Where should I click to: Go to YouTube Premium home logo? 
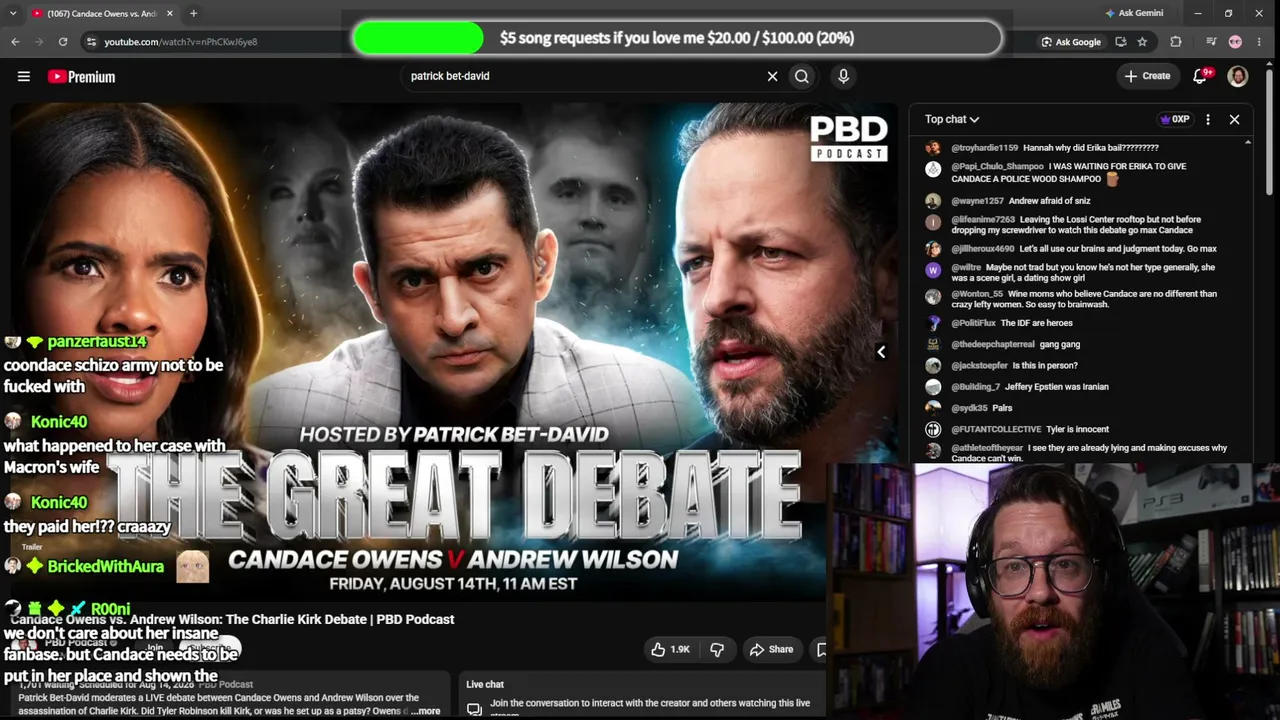click(81, 76)
